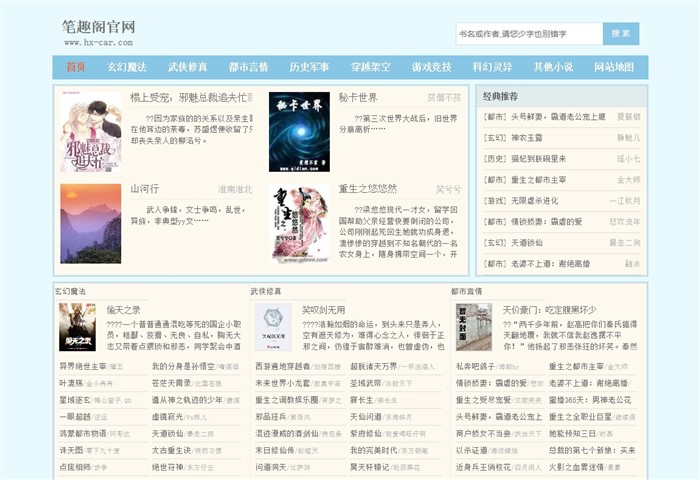Open the 玄幻魔法 nav tab
700x480 pixels.
(x=127, y=67)
